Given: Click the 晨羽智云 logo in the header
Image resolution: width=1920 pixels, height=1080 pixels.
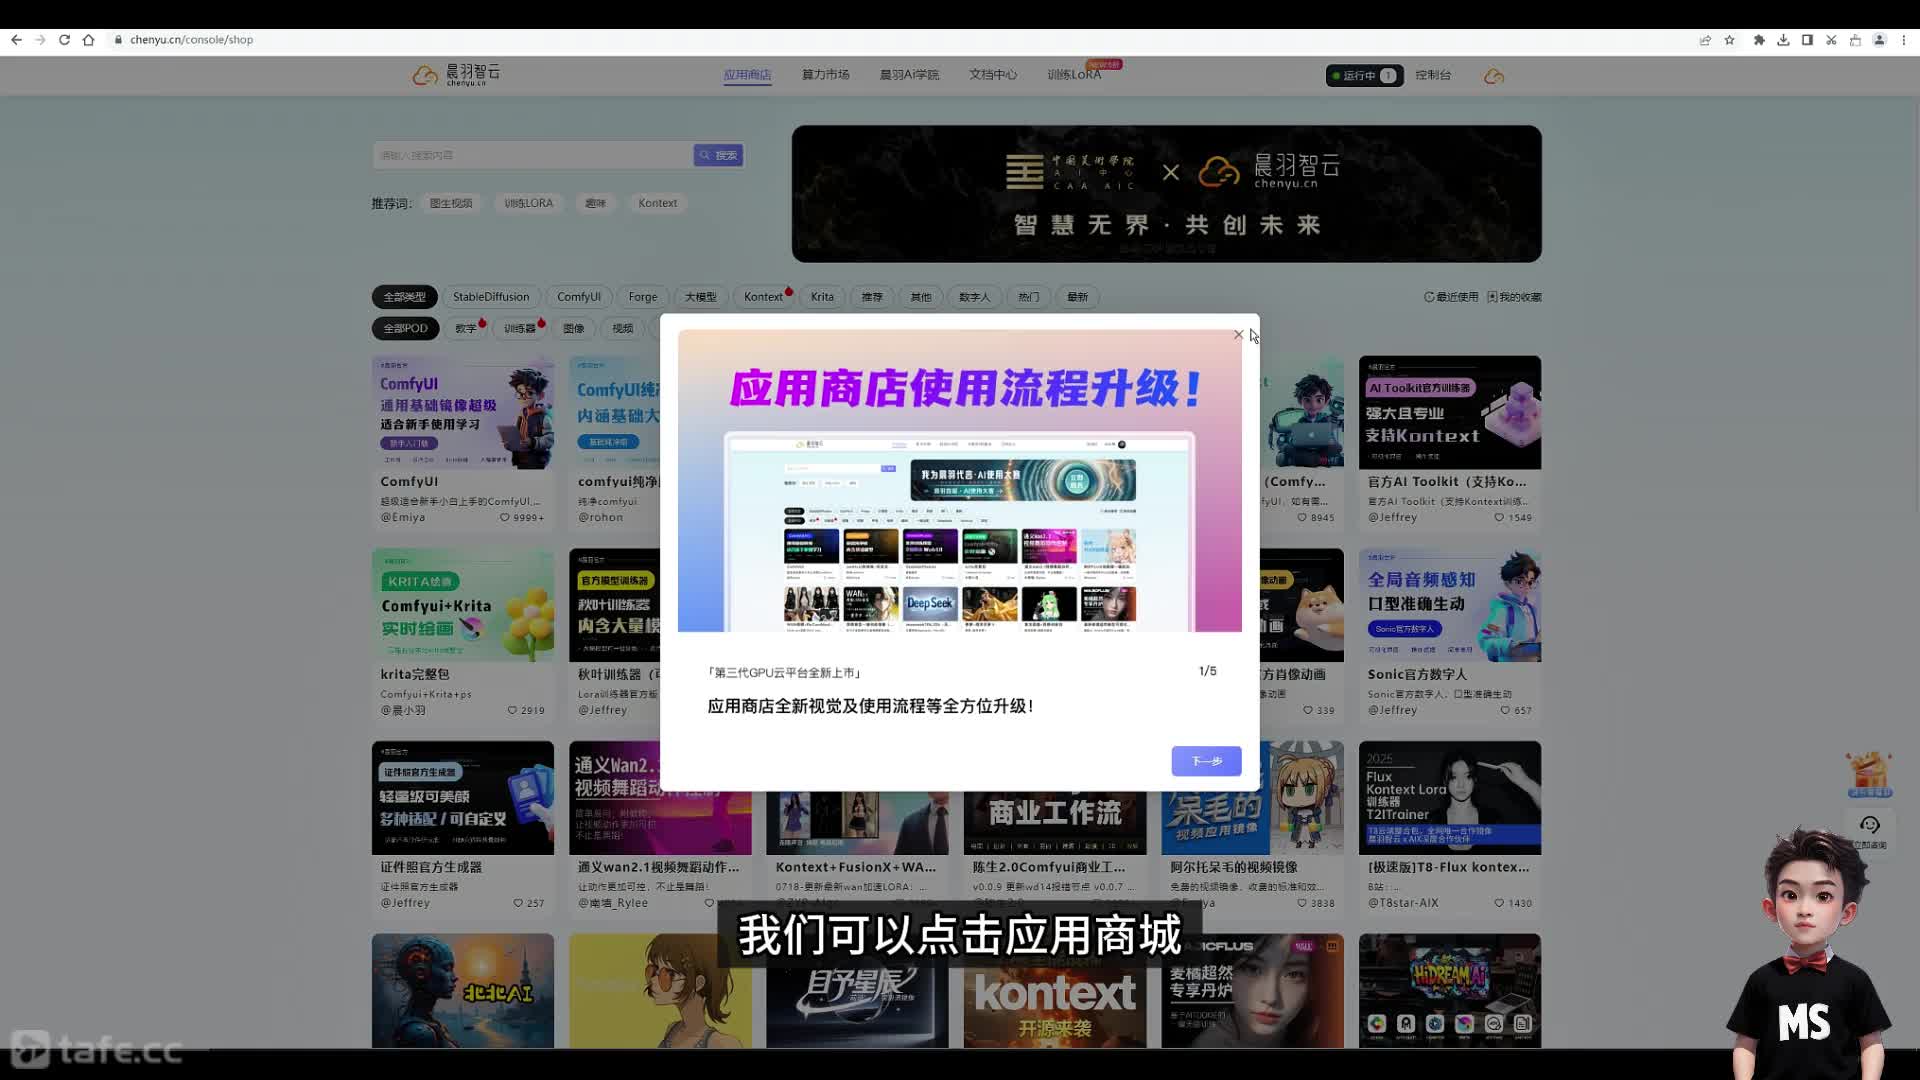Looking at the screenshot, I should pos(456,75).
